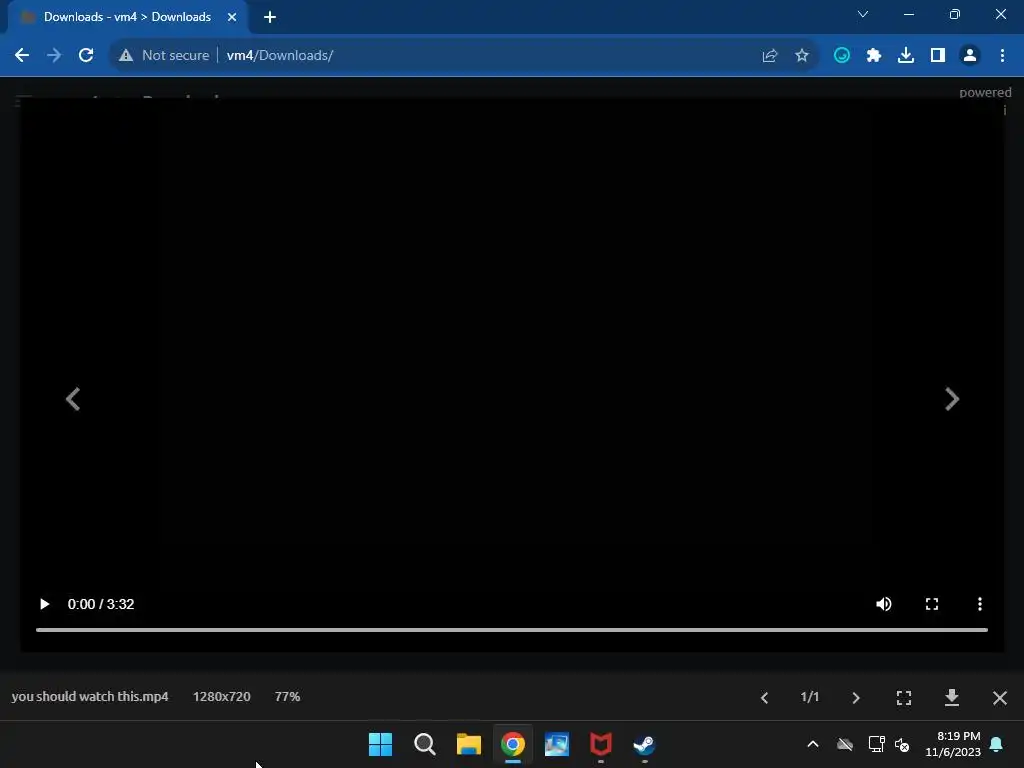Viewport: 1024px width, 768px height.
Task: Mute the video volume
Action: tap(884, 604)
